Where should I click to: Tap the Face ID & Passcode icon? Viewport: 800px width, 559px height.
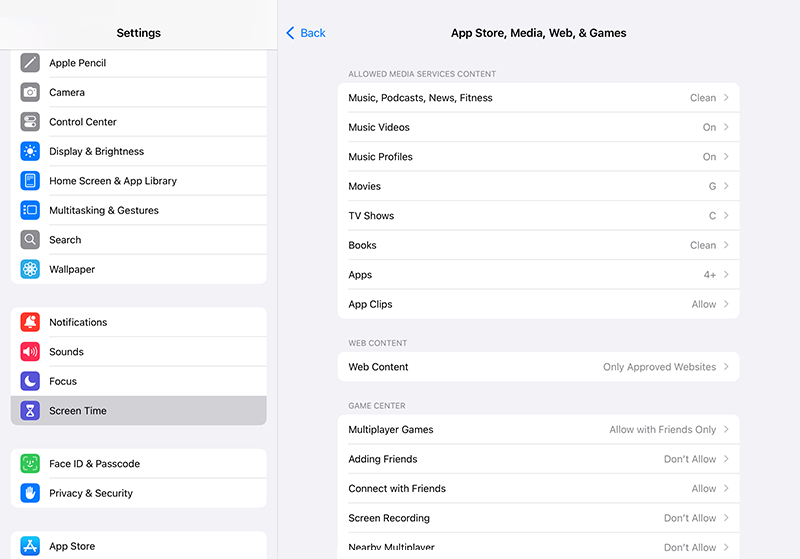pyautogui.click(x=30, y=464)
